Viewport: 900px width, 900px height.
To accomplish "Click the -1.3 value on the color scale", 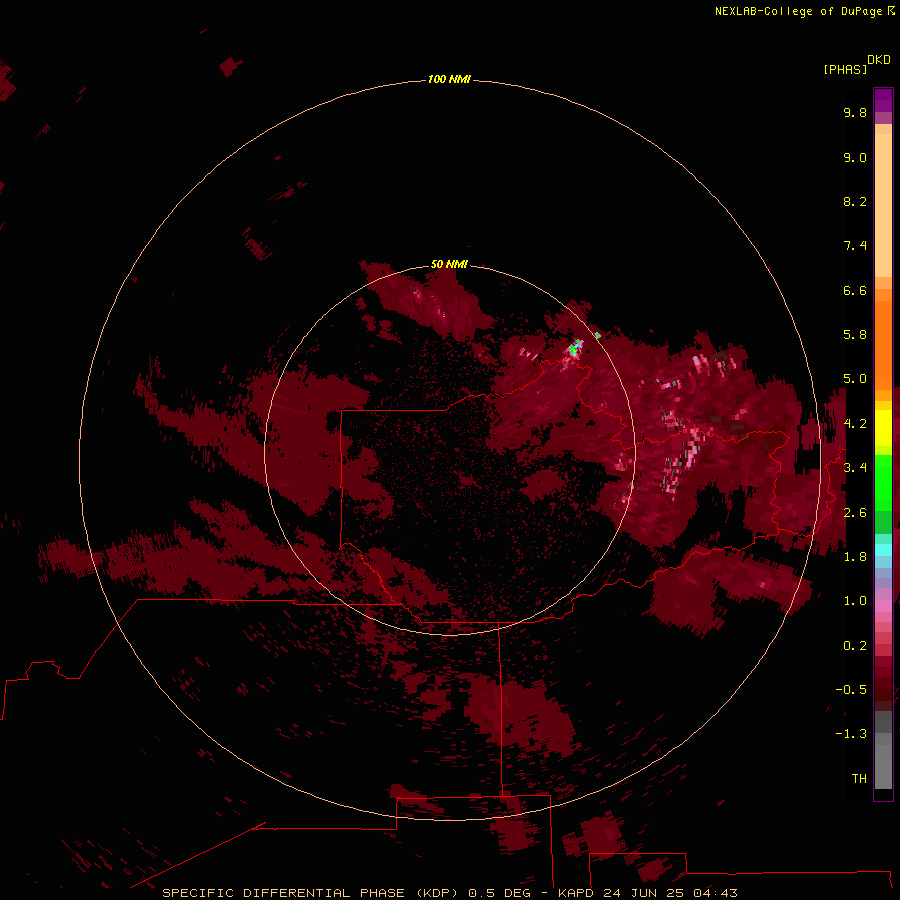I will click(851, 734).
